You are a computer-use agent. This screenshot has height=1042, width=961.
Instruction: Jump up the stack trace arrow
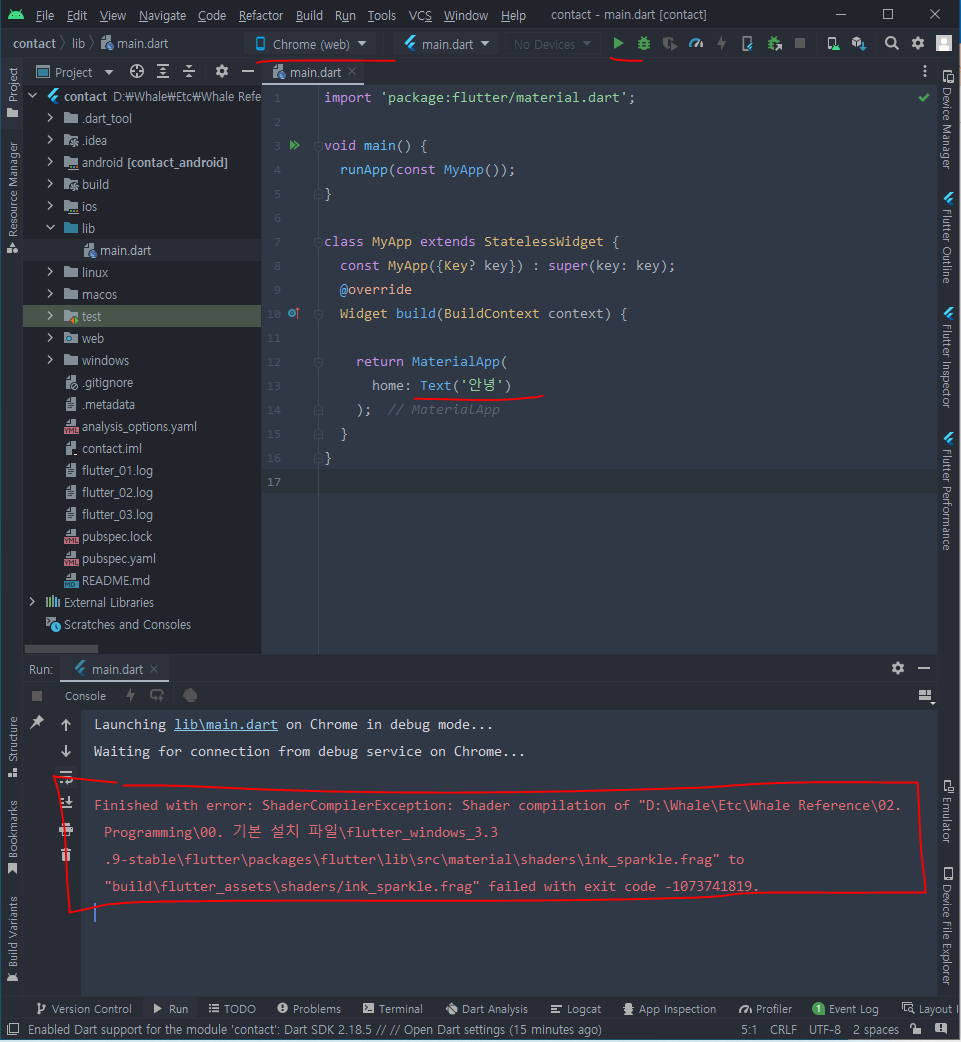(66, 725)
